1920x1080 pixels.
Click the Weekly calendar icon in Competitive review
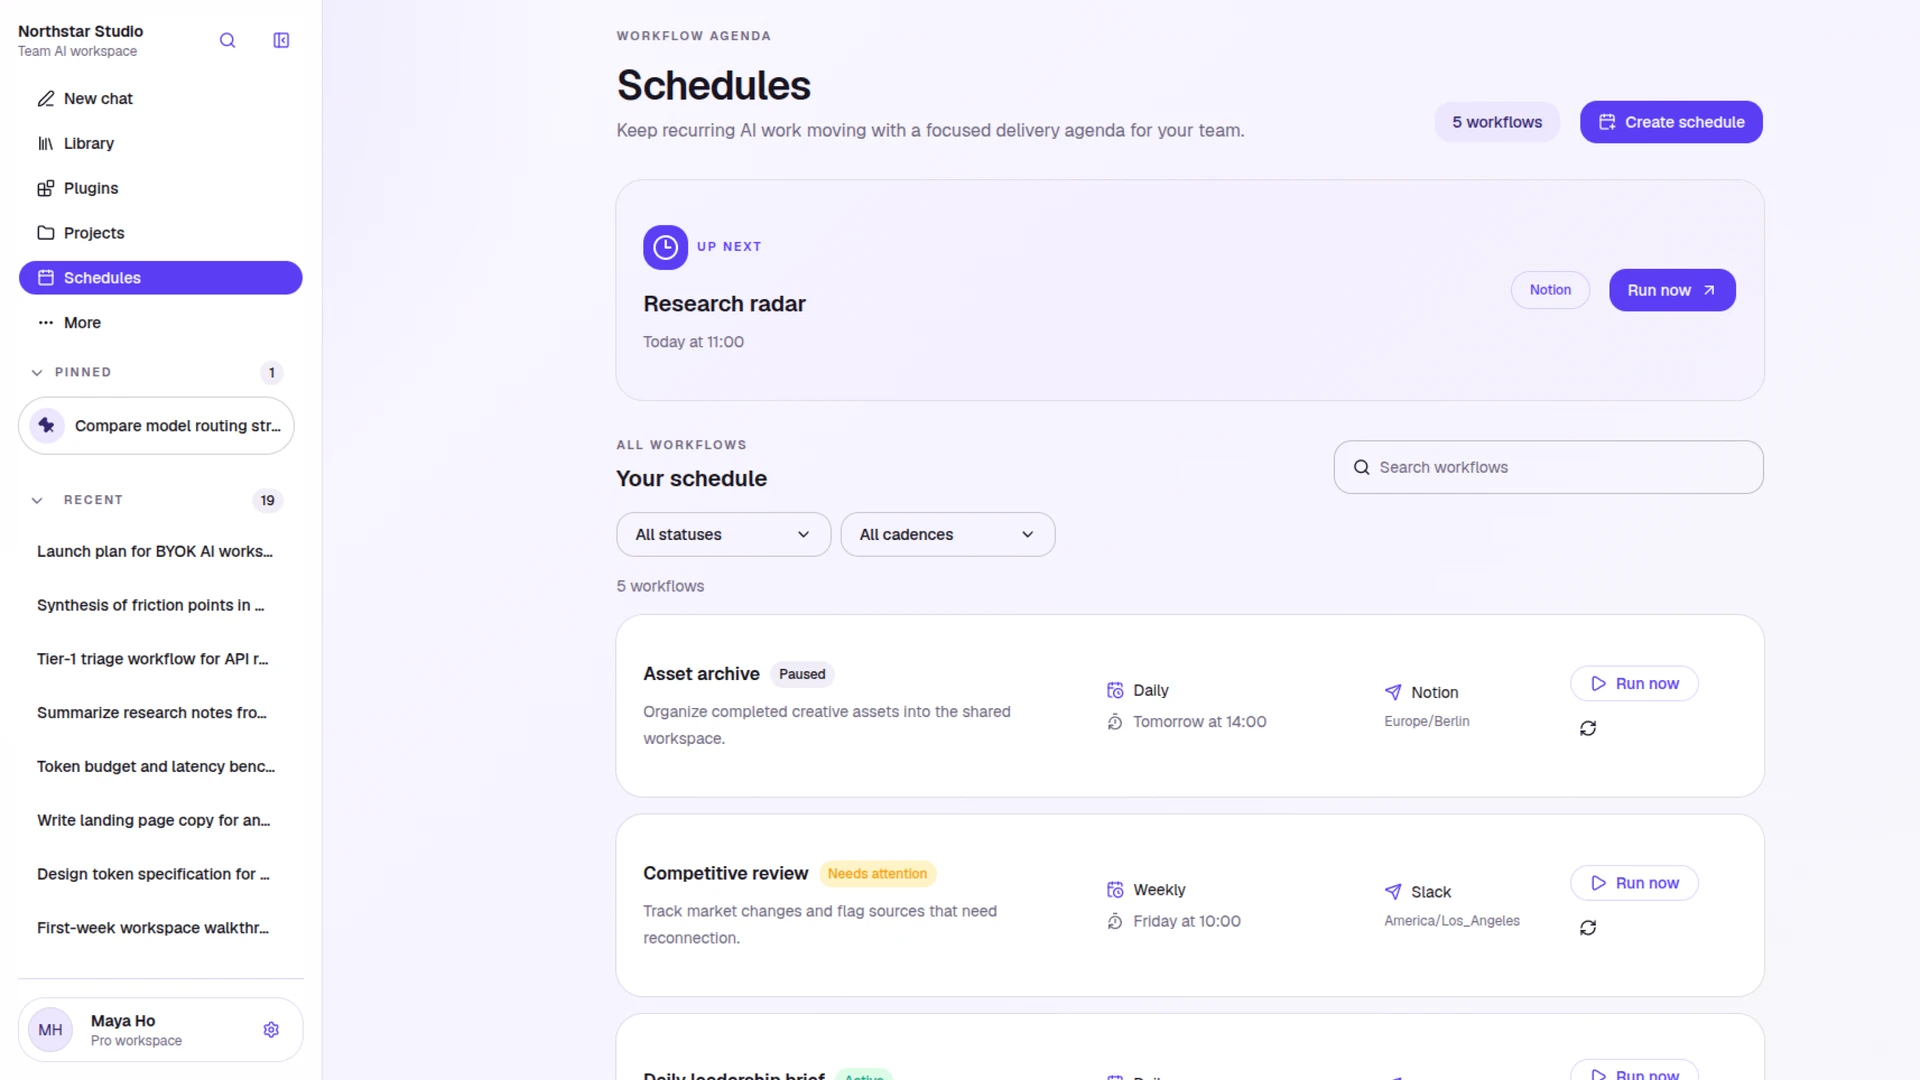[x=1115, y=890]
